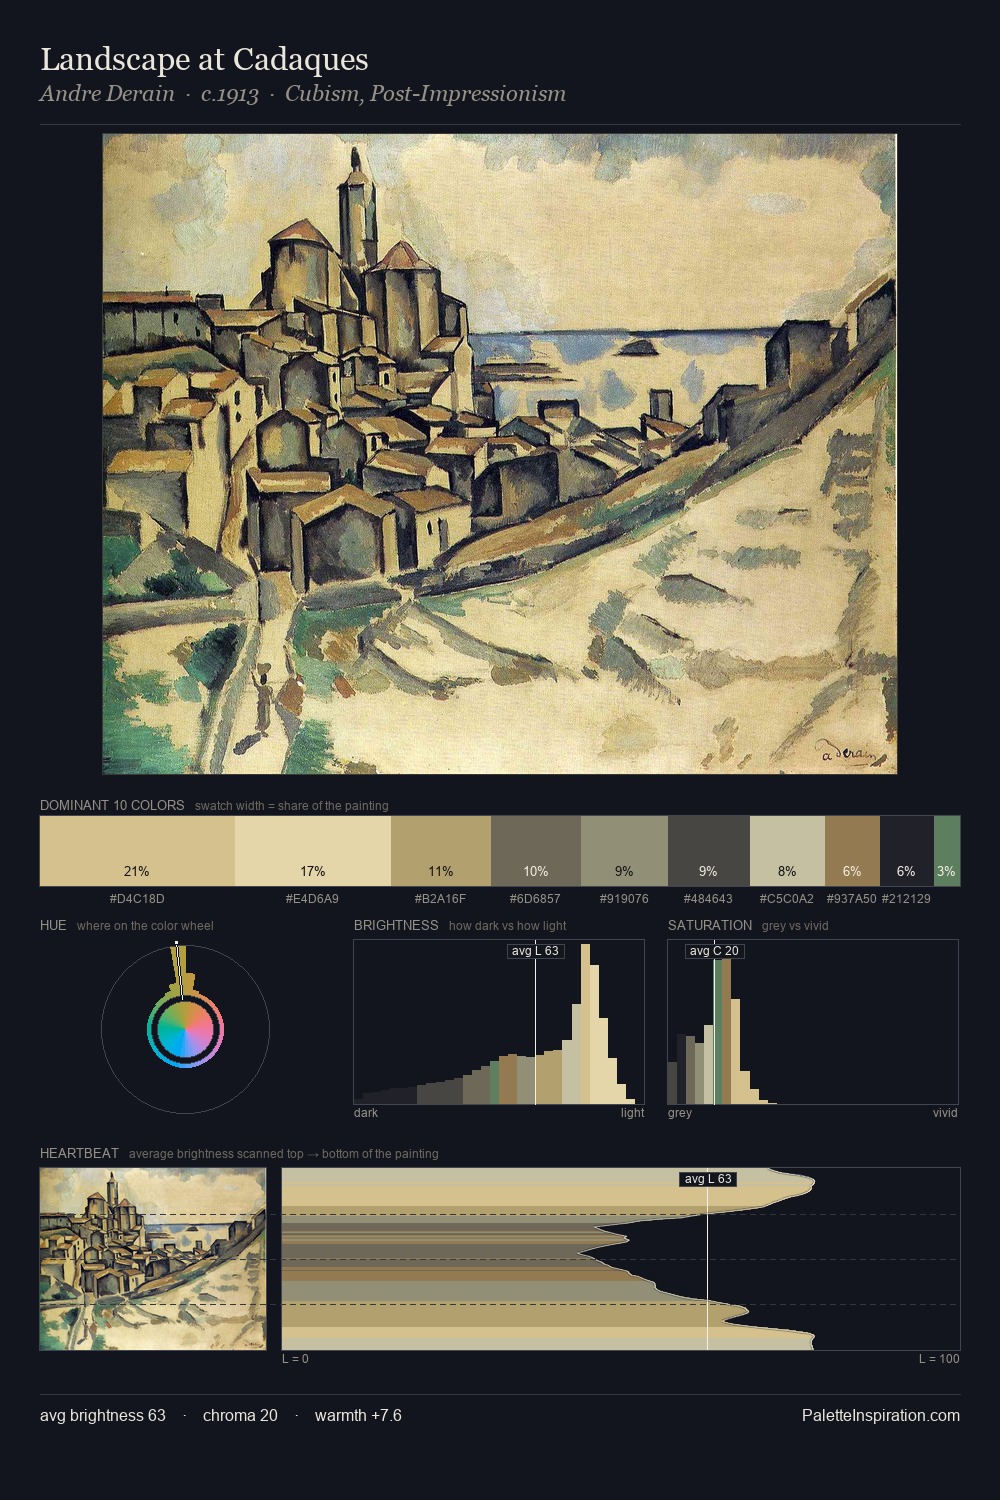Viewport: 1000px width, 1500px height.
Task: Click the L = 100 axis label
Action: pos(939,1359)
